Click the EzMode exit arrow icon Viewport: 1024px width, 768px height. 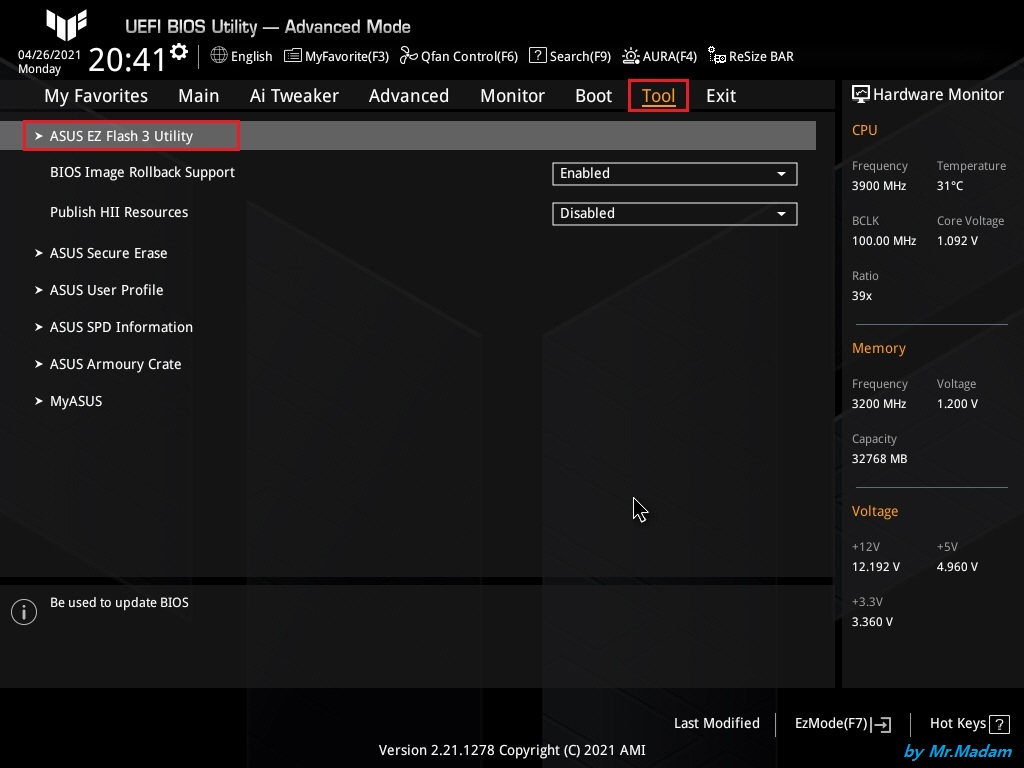click(881, 724)
